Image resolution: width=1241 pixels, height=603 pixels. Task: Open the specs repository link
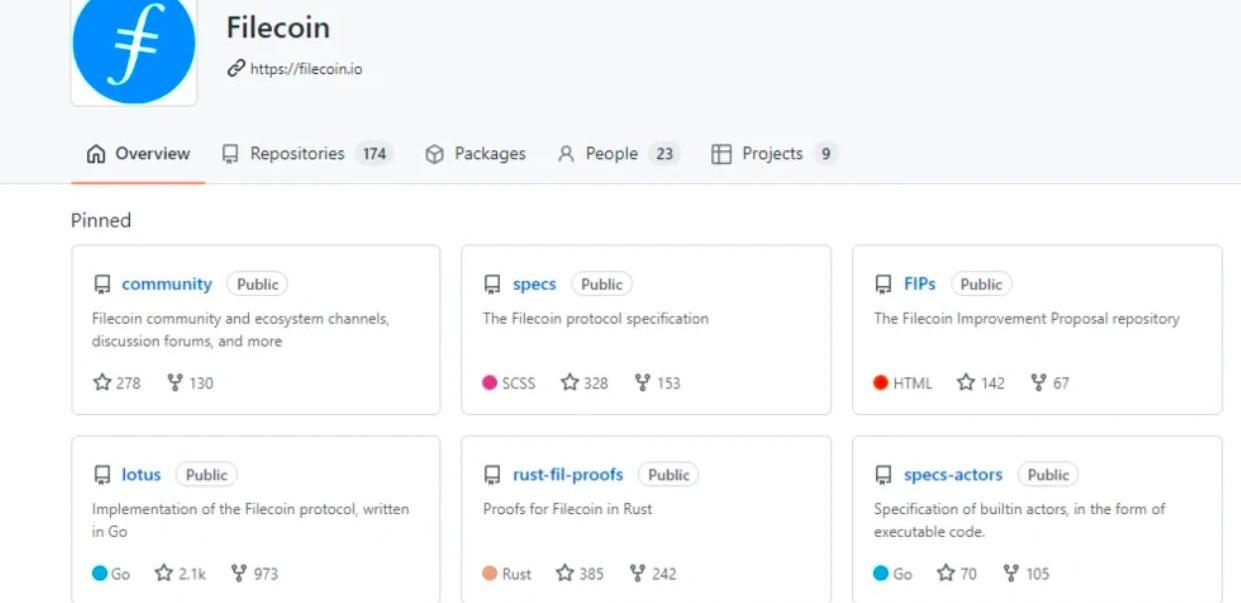pyautogui.click(x=534, y=284)
